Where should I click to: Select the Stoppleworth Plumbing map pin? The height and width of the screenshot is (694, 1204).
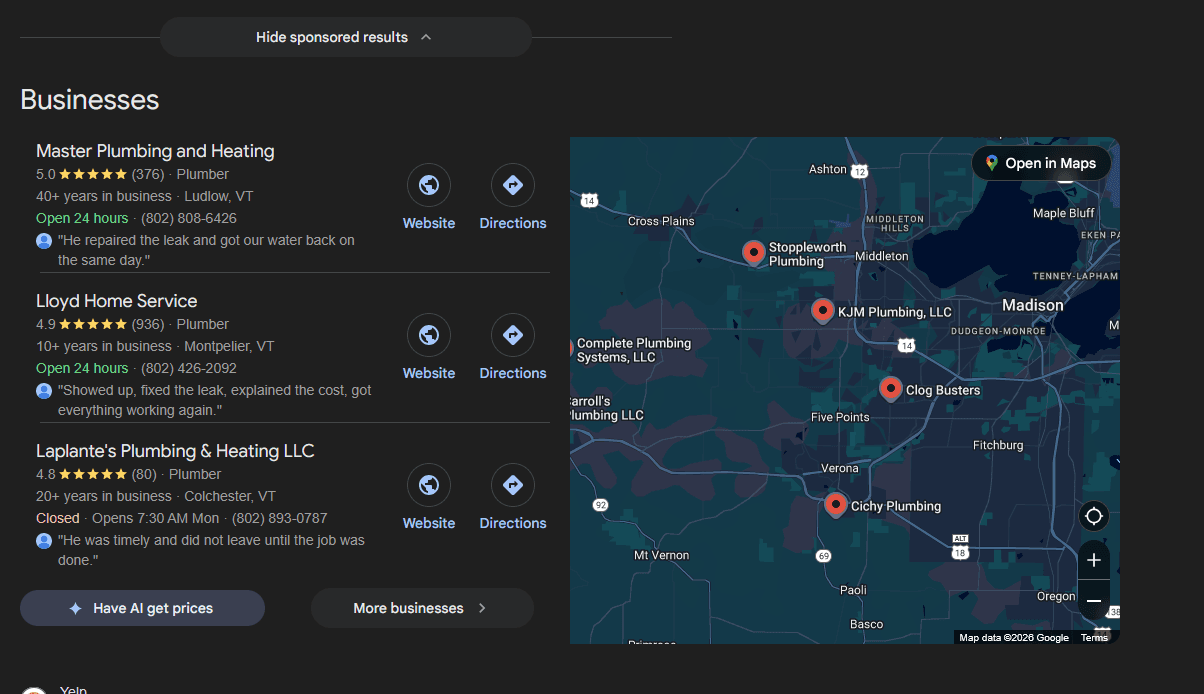pyautogui.click(x=754, y=252)
